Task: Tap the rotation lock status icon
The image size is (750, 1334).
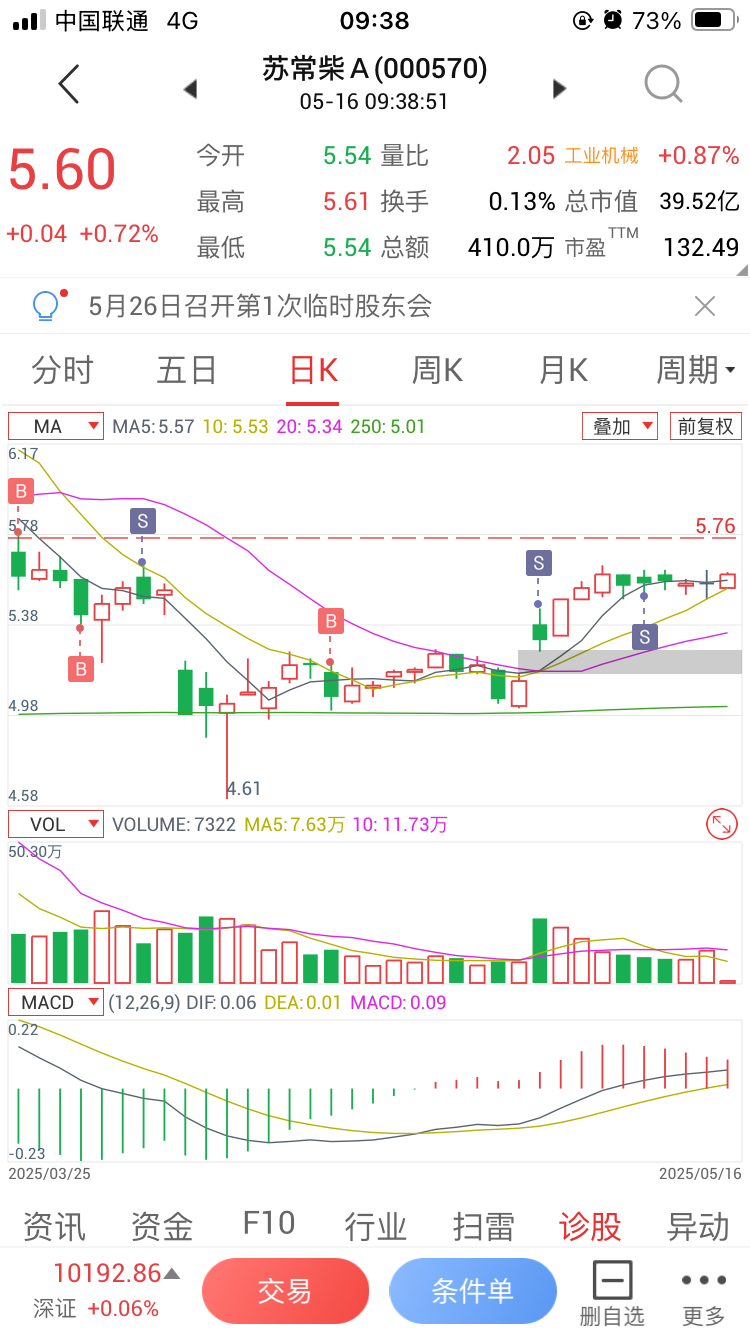Action: (583, 20)
